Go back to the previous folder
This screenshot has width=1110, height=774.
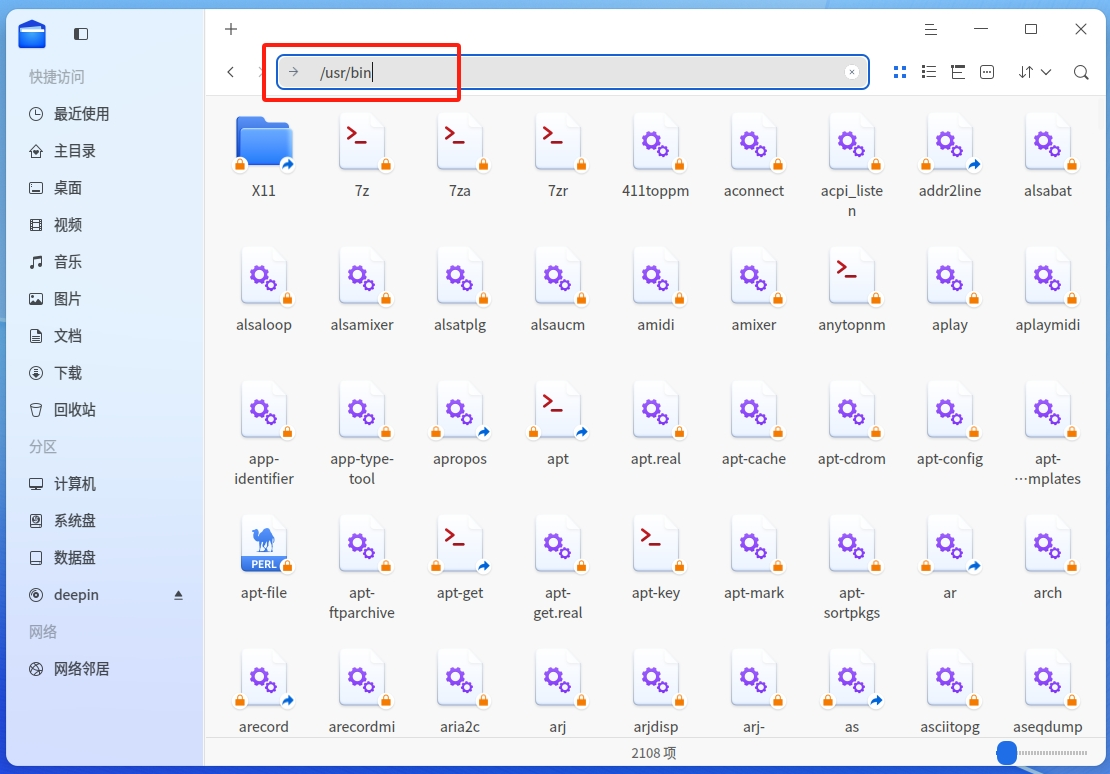[x=231, y=72]
